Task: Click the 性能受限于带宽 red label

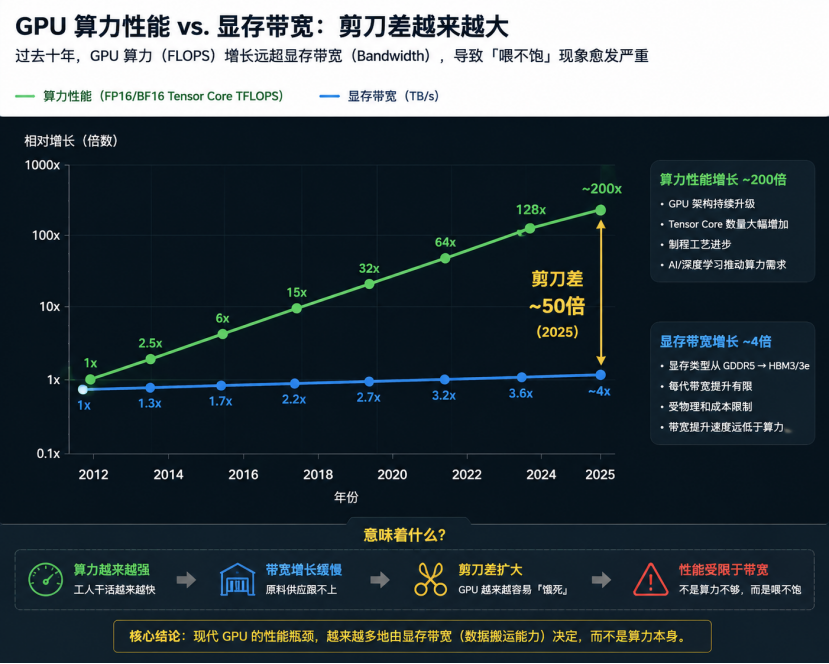Action: tap(723, 569)
